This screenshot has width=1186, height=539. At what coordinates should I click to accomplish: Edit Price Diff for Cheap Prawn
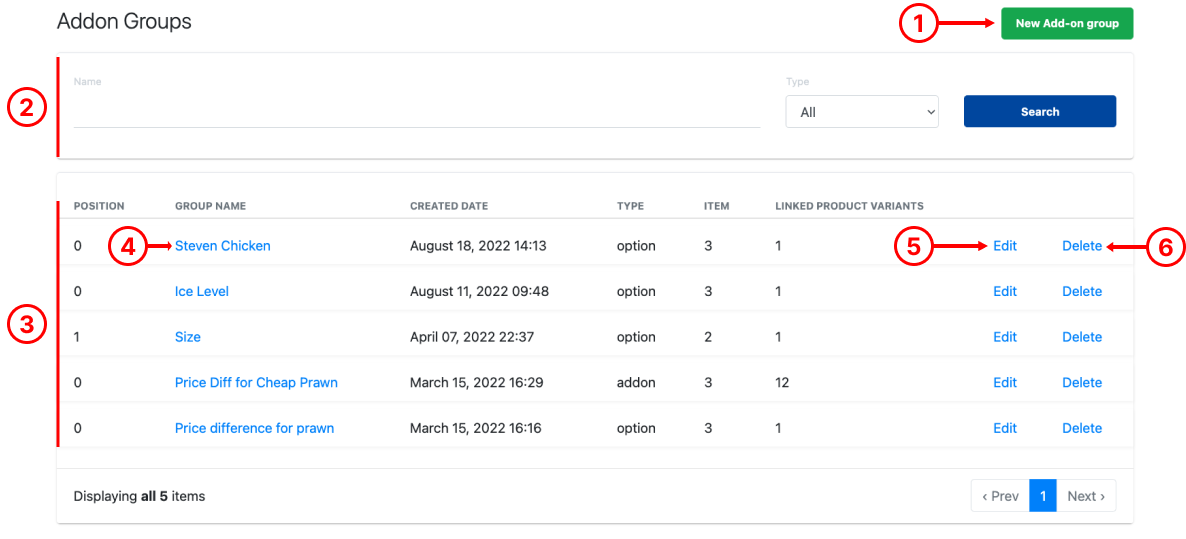(x=1004, y=383)
